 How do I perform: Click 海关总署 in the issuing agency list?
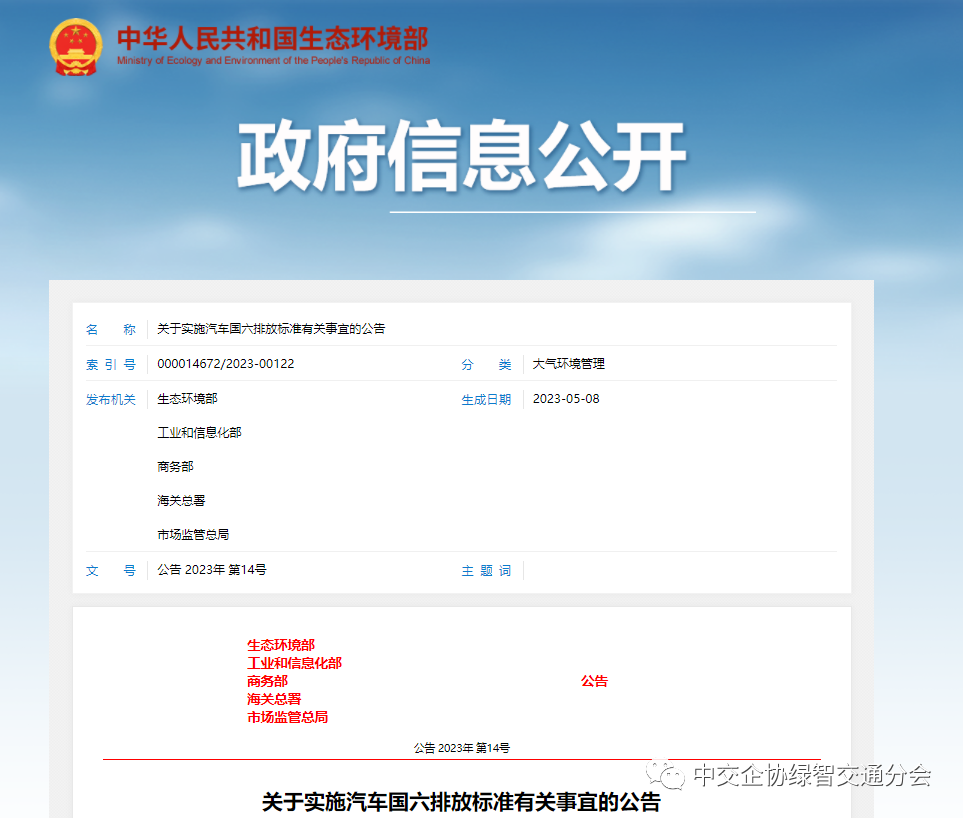pyautogui.click(x=181, y=501)
